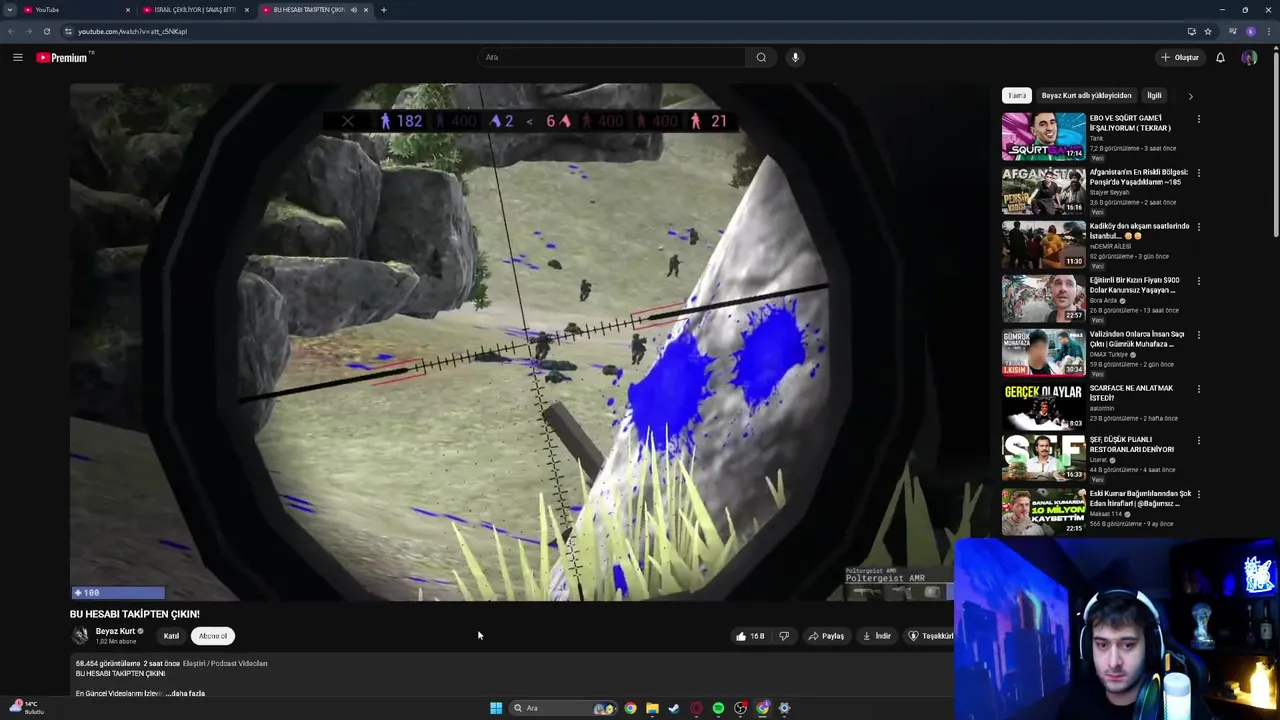View site information icon in address bar
Viewport: 1280px width, 720px height.
click(68, 31)
